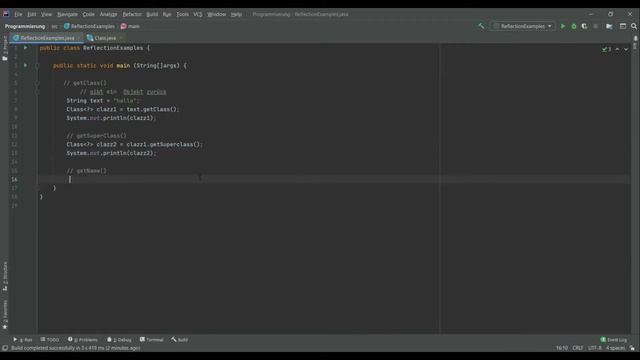Close the ReflectionExamples.java tab
This screenshot has width=640, height=360.
coord(79,38)
